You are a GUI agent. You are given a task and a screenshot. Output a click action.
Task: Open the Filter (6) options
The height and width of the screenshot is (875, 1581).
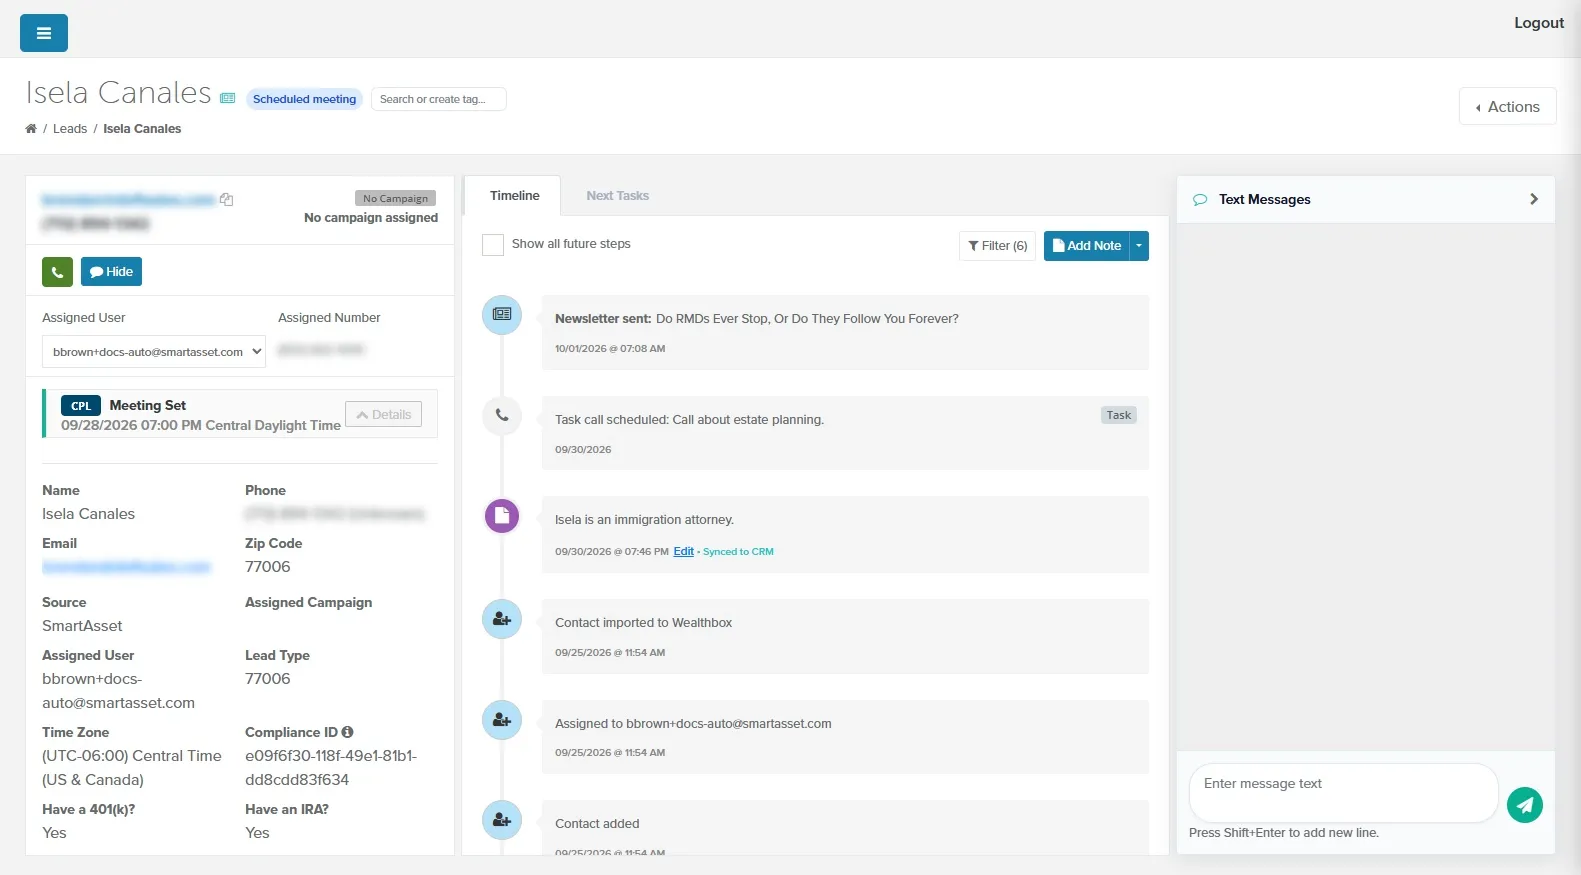[x=997, y=246]
